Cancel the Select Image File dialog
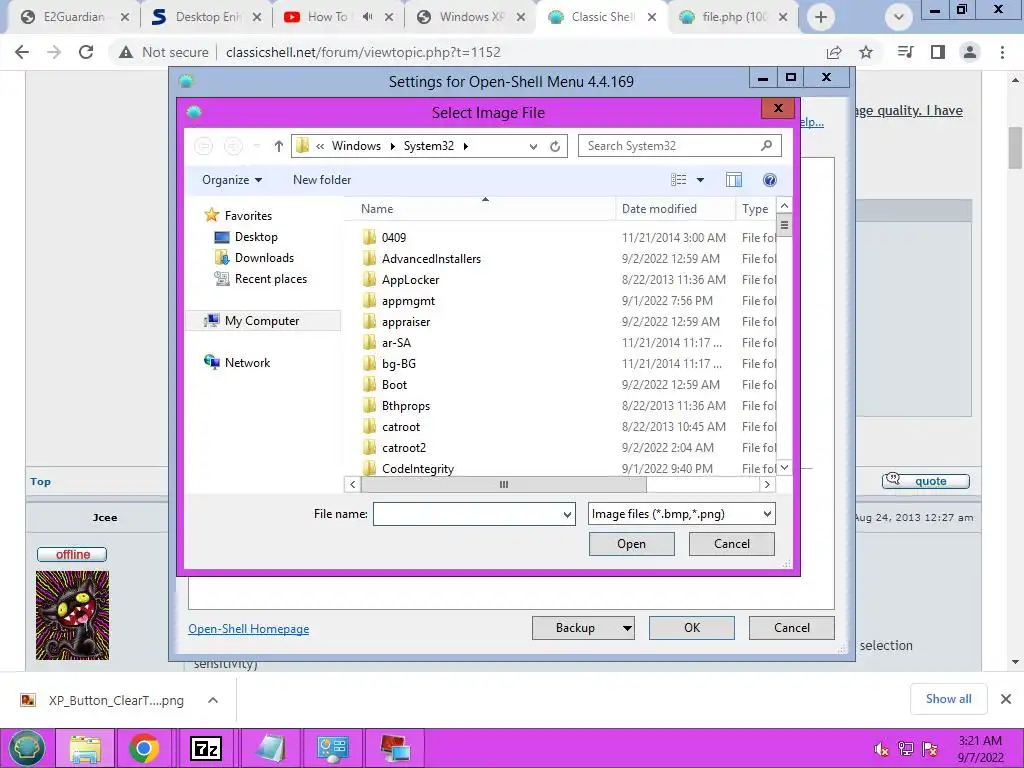The width and height of the screenshot is (1024, 768). [731, 544]
